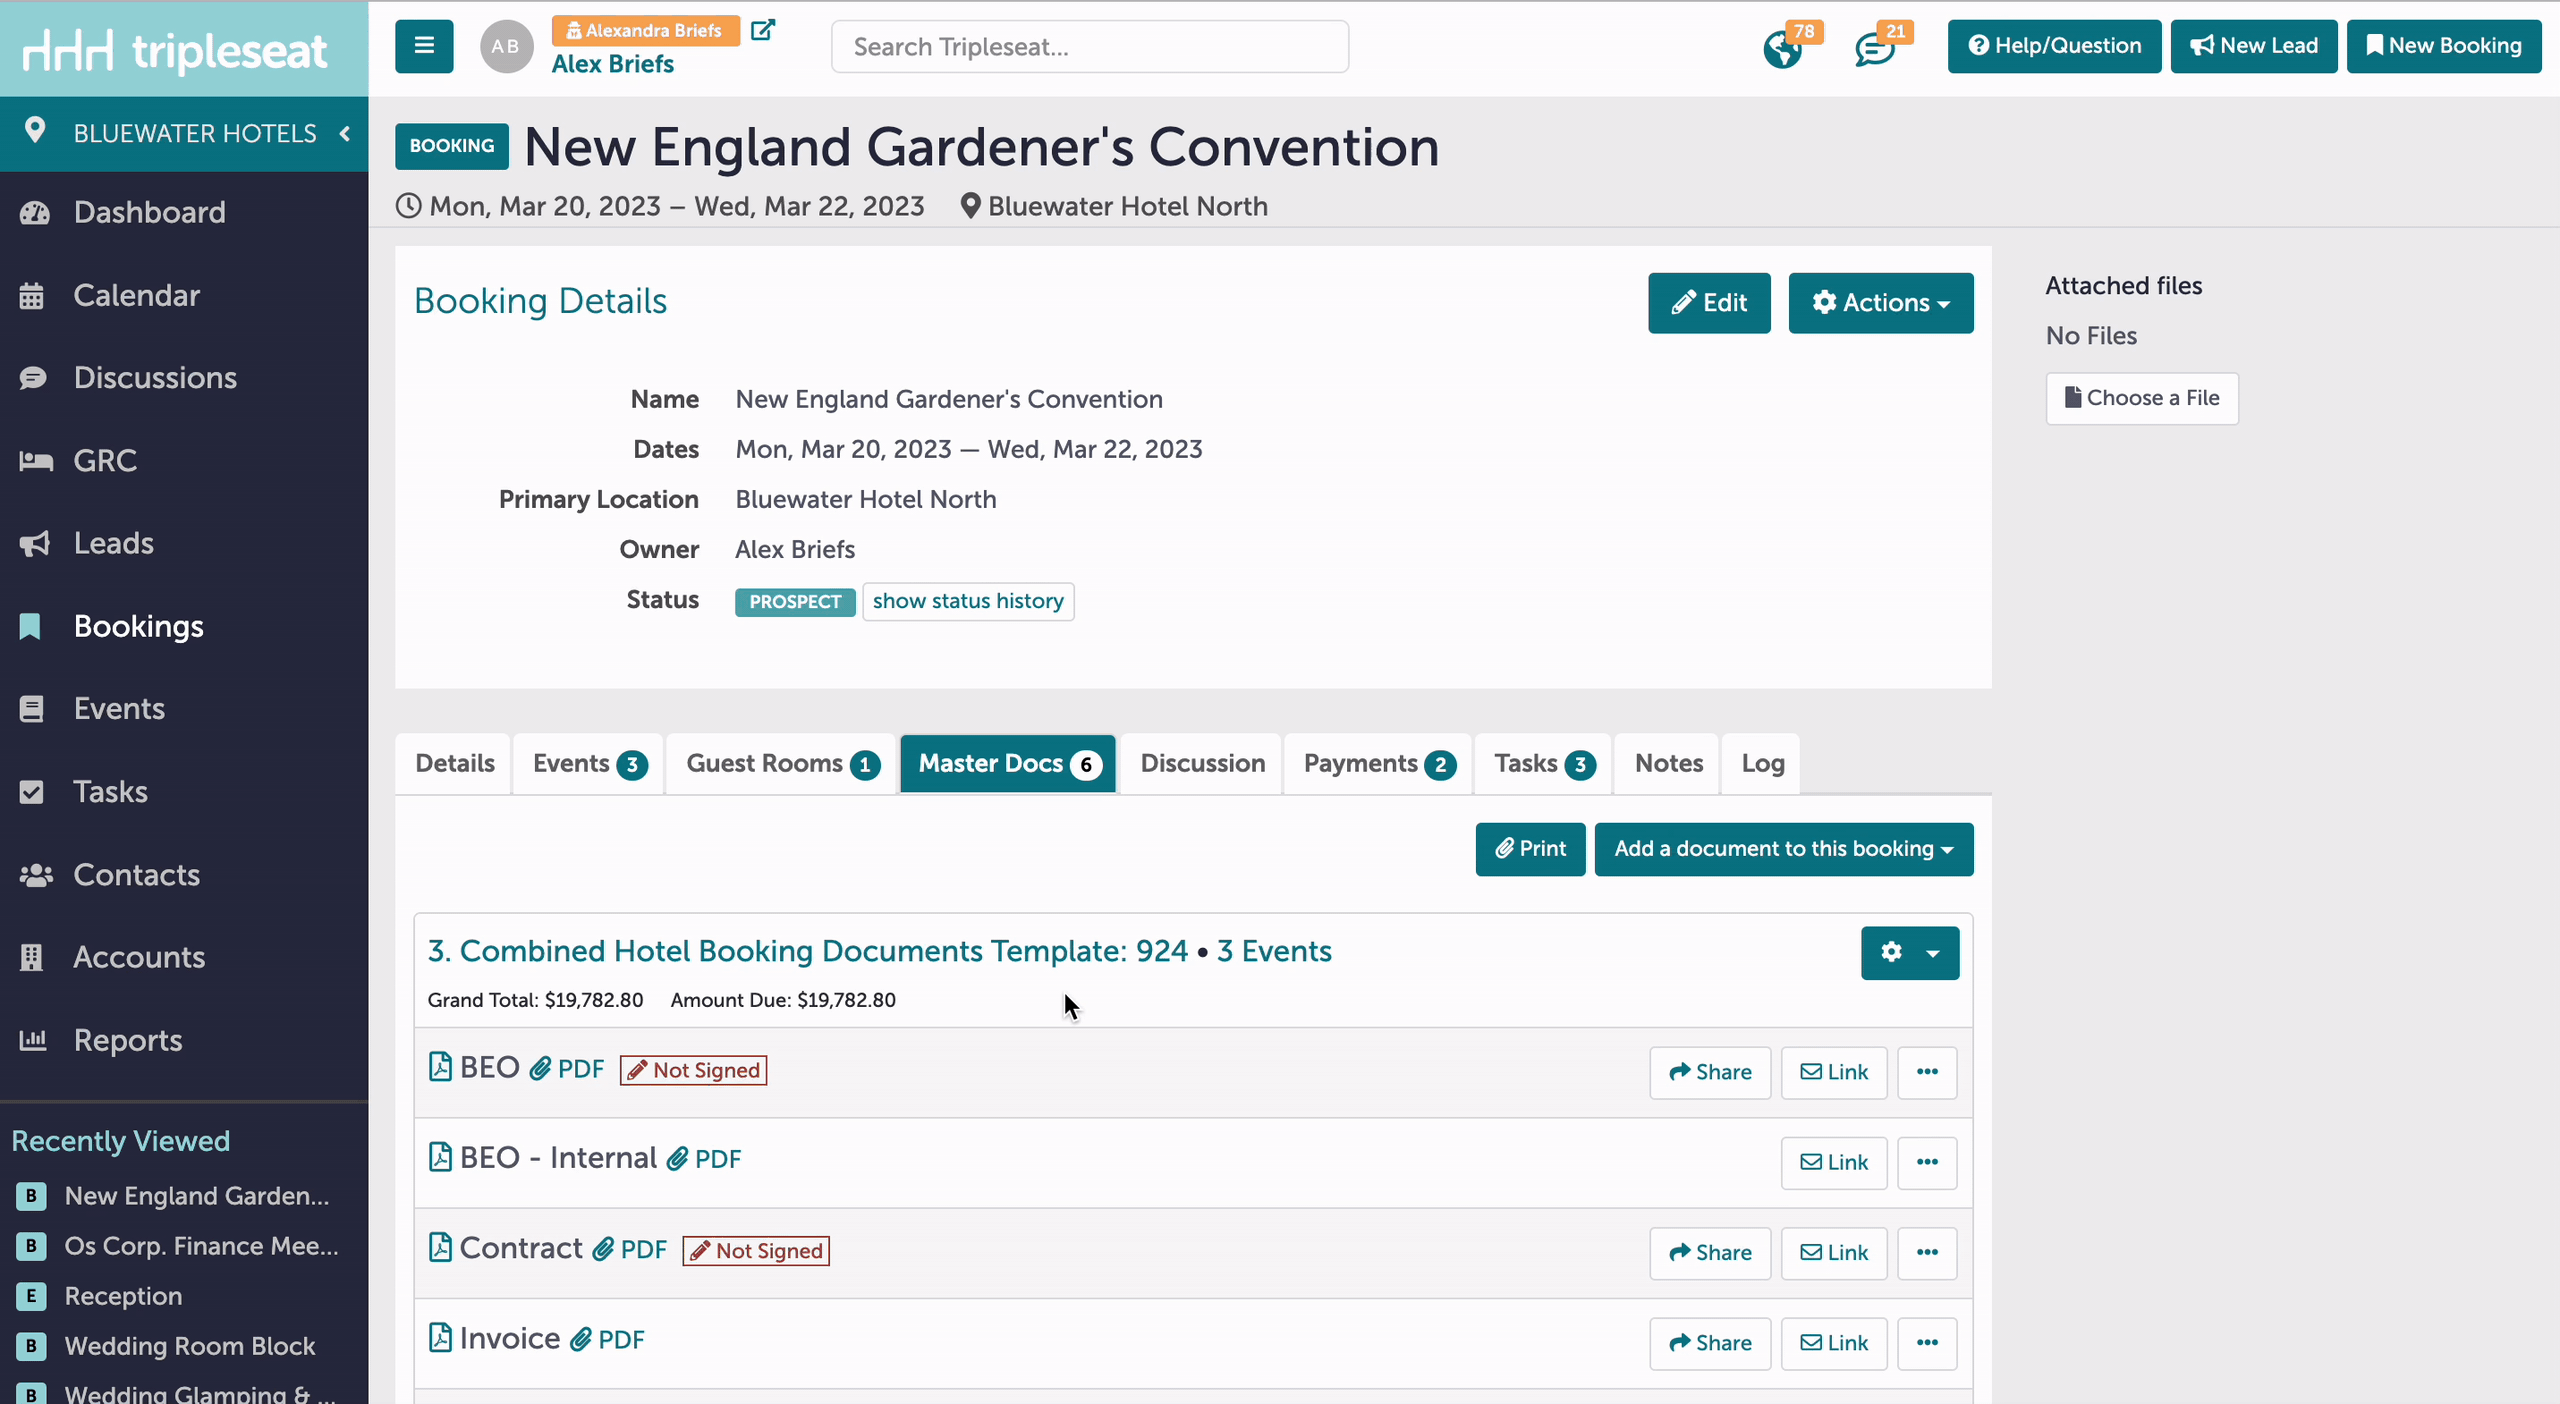This screenshot has height=1404, width=2560.
Task: Open the booking Tasks tab
Action: [x=1544, y=763]
